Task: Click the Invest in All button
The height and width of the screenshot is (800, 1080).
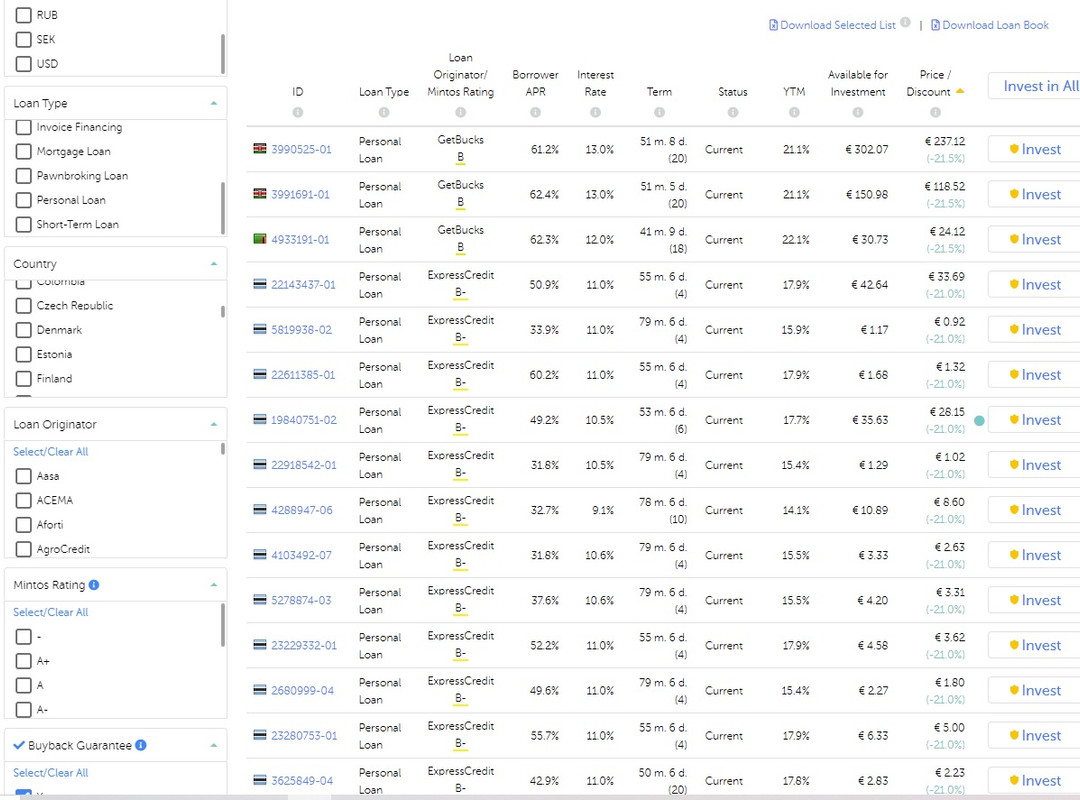Action: 1034,86
